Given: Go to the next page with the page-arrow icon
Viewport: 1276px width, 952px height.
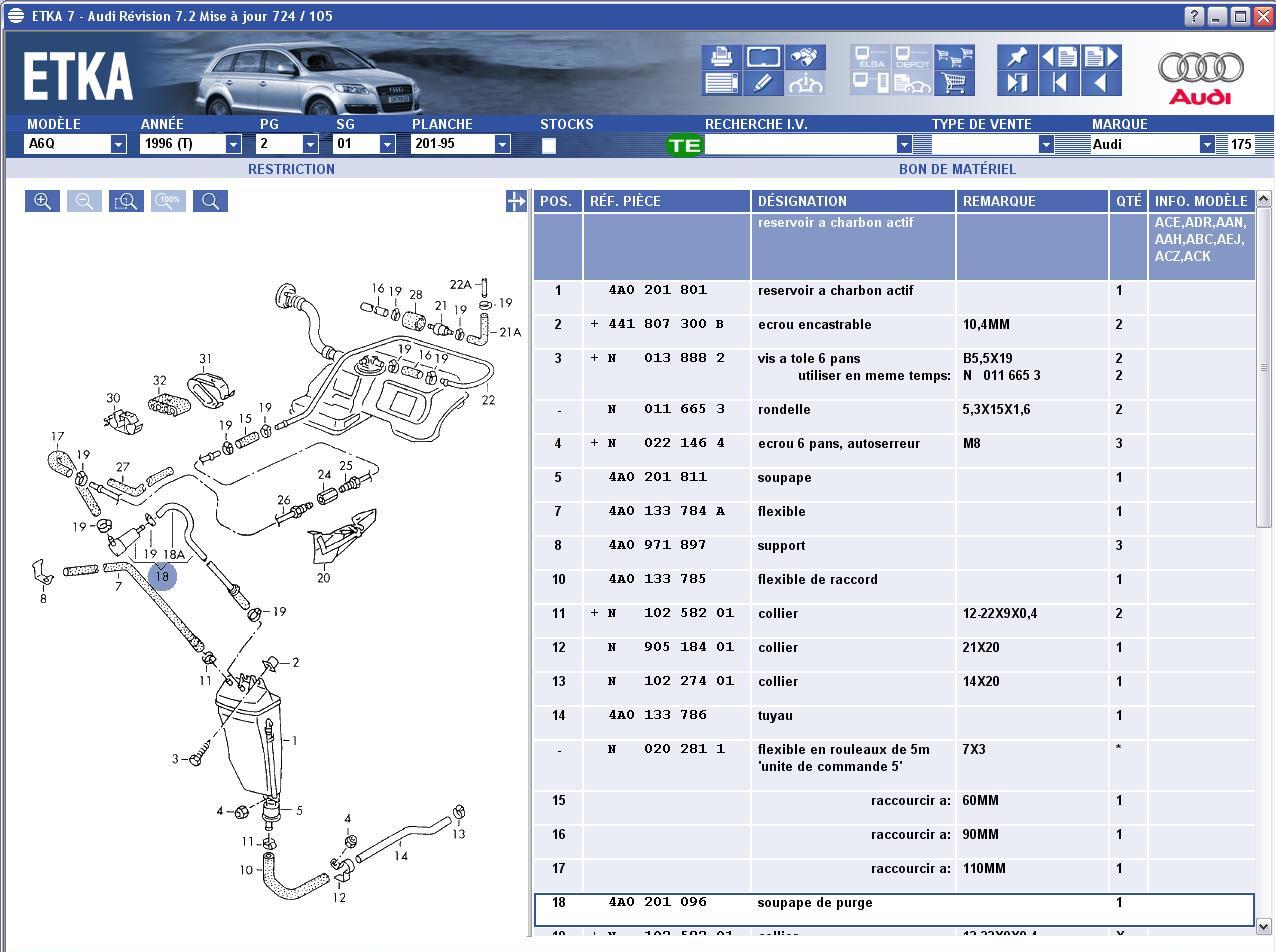Looking at the screenshot, I should [1101, 57].
